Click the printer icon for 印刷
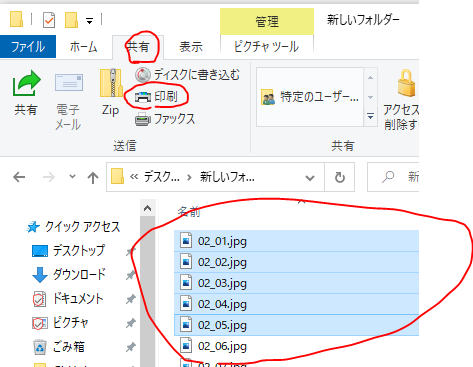 [x=143, y=97]
